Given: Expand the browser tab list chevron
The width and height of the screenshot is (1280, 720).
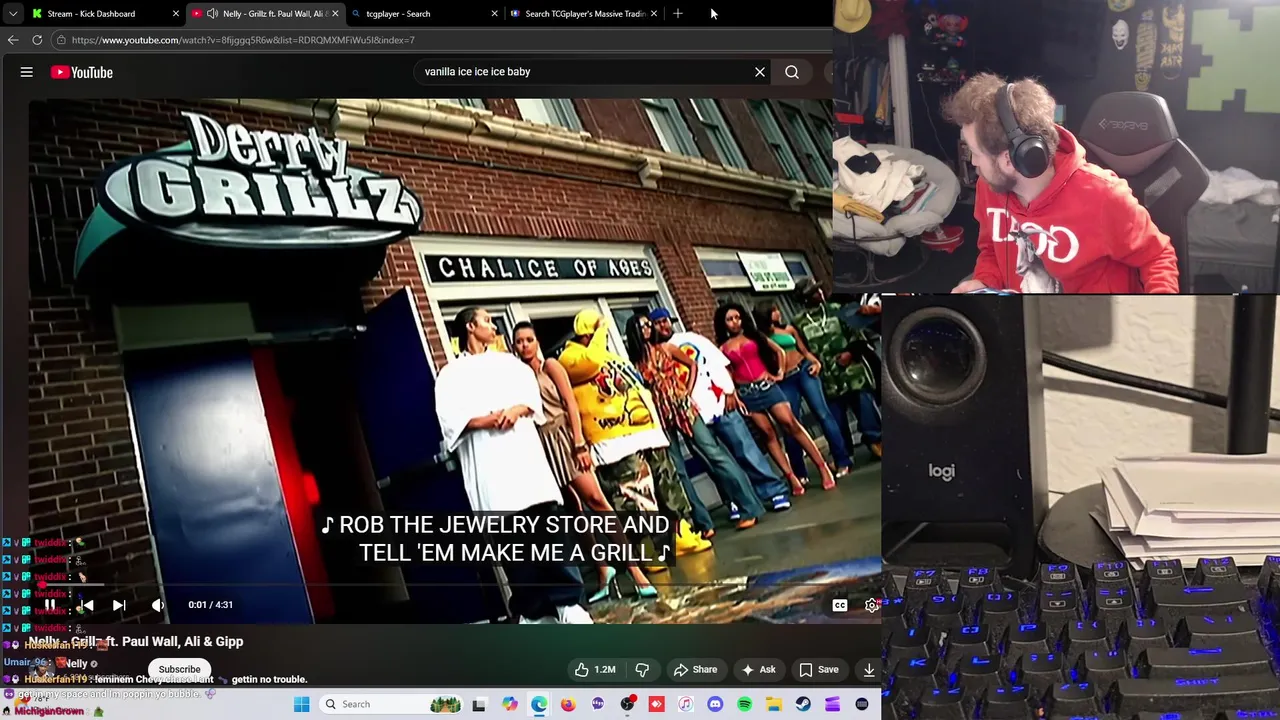Looking at the screenshot, I should point(12,14).
